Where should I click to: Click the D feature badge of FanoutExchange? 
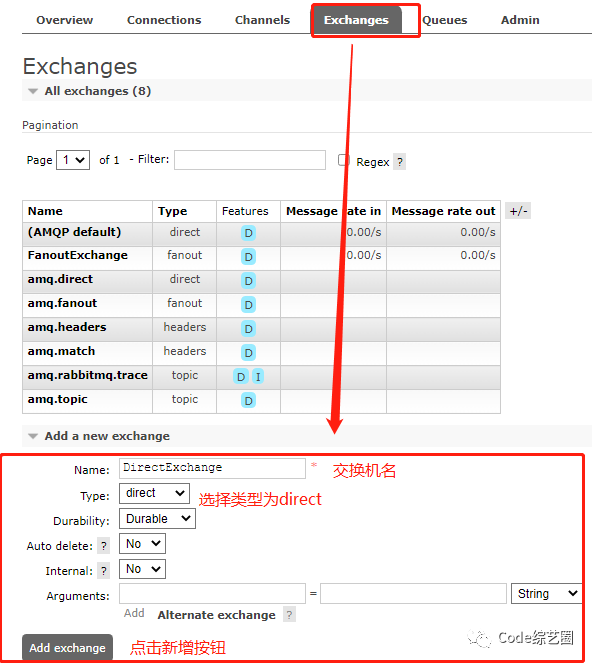click(x=249, y=257)
